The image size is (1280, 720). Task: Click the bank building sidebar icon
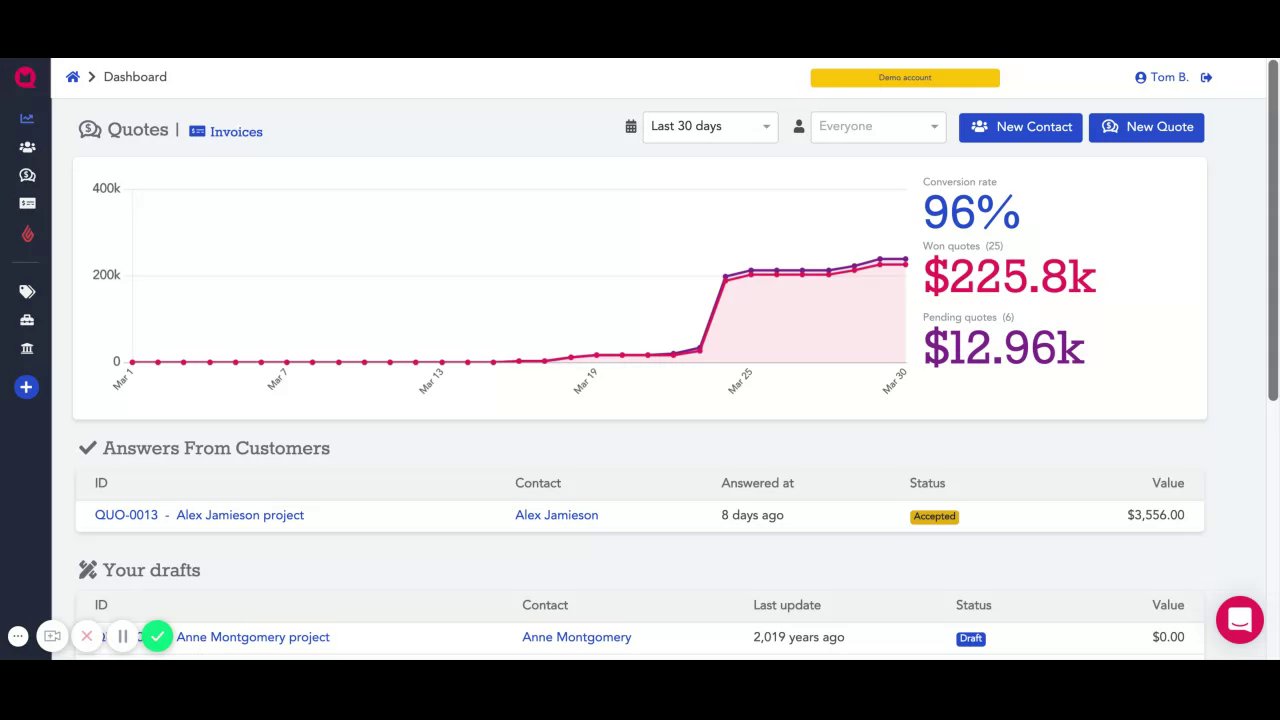27,348
